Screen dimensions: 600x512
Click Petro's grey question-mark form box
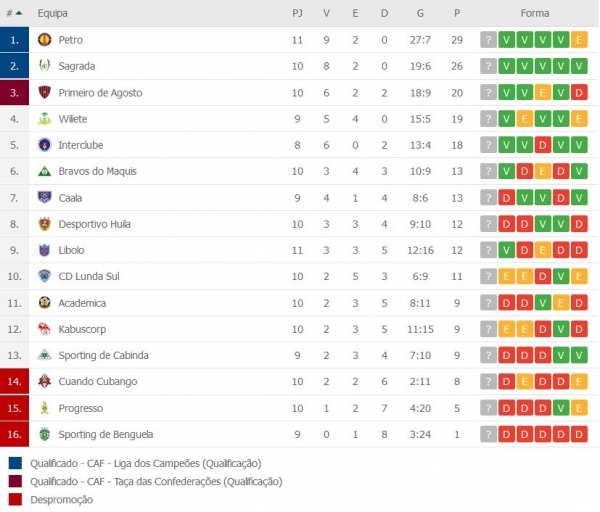tap(488, 40)
